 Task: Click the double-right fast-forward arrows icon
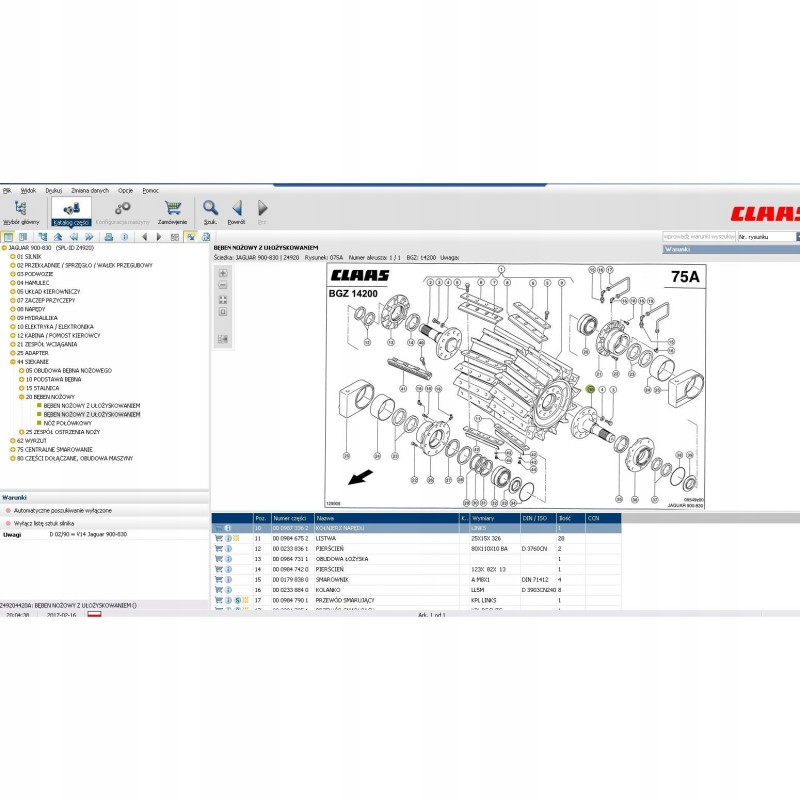(89, 237)
